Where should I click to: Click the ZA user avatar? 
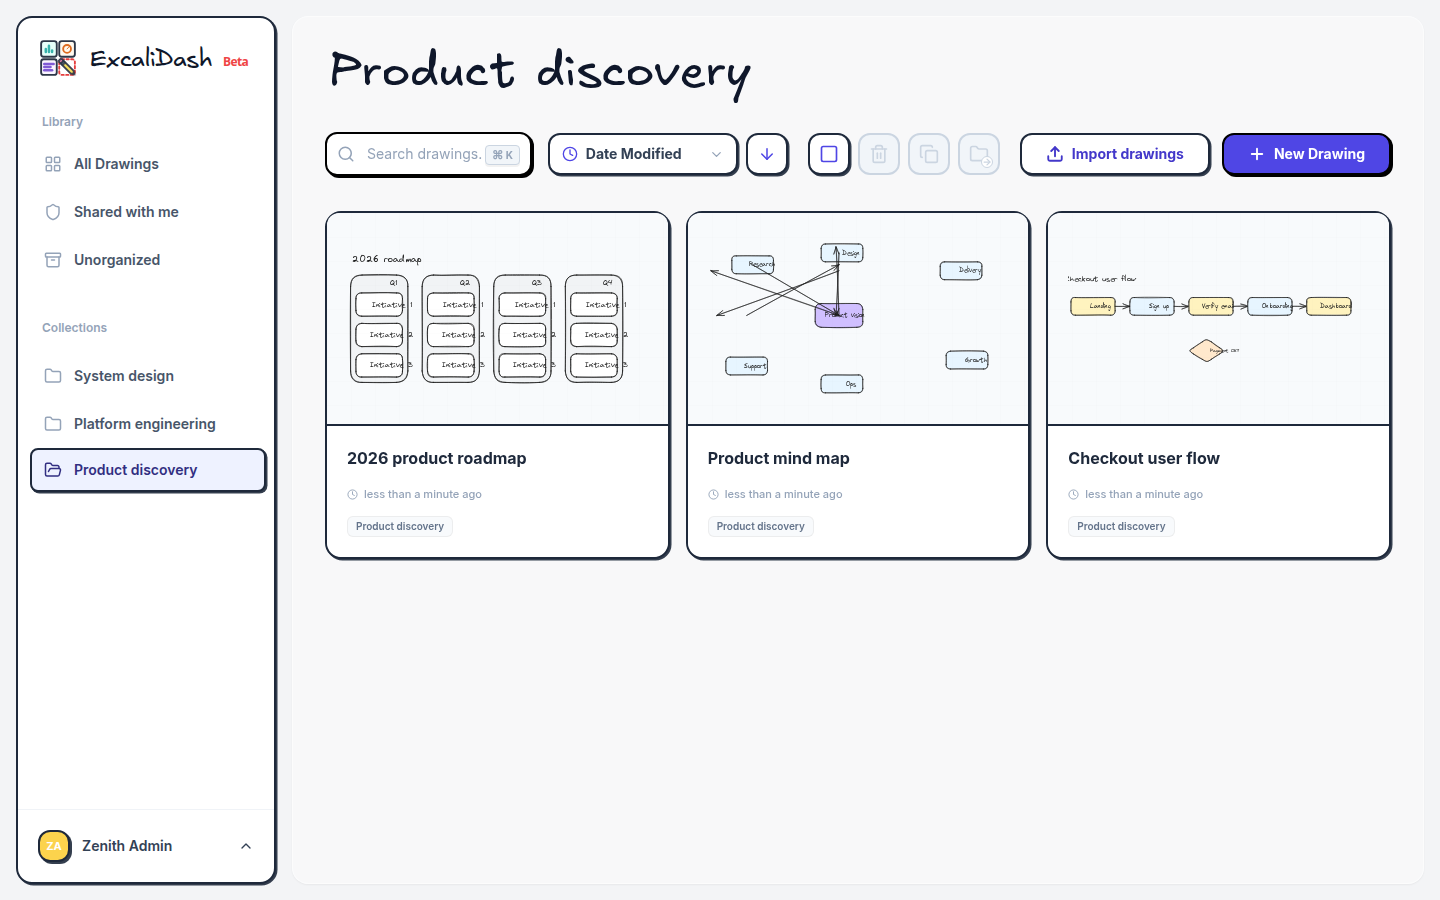[54, 846]
